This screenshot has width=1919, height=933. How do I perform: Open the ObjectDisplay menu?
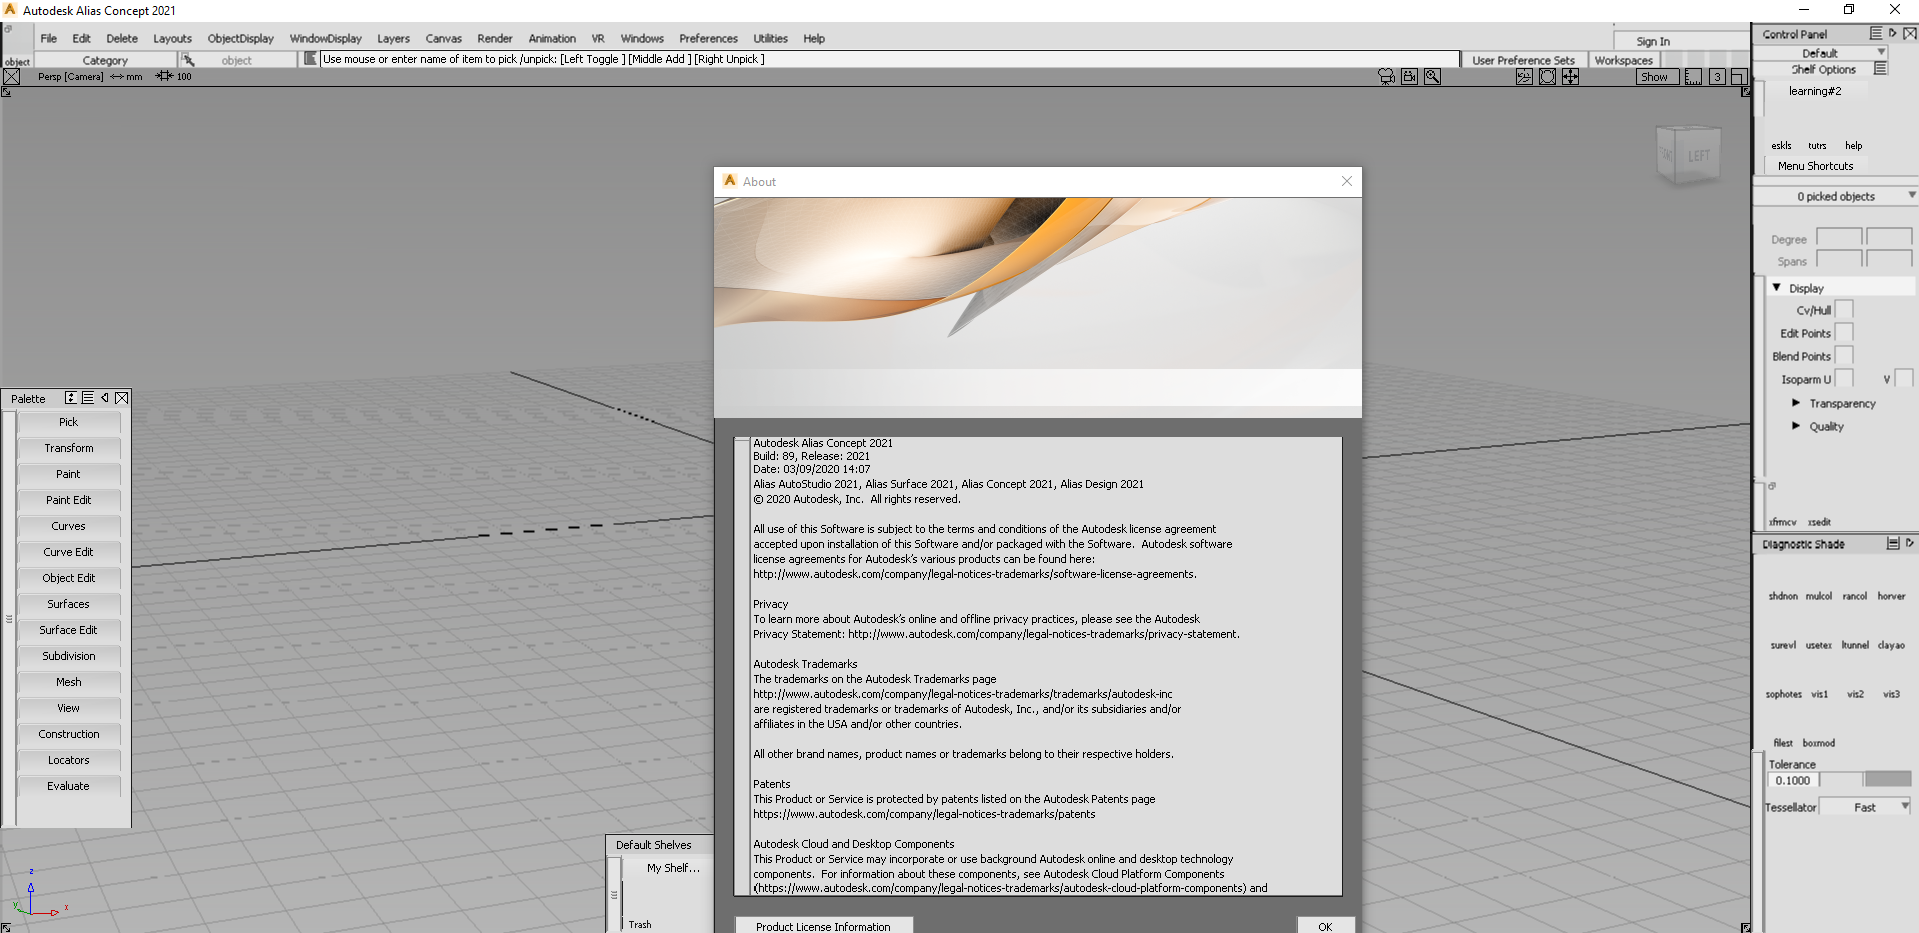click(x=241, y=39)
